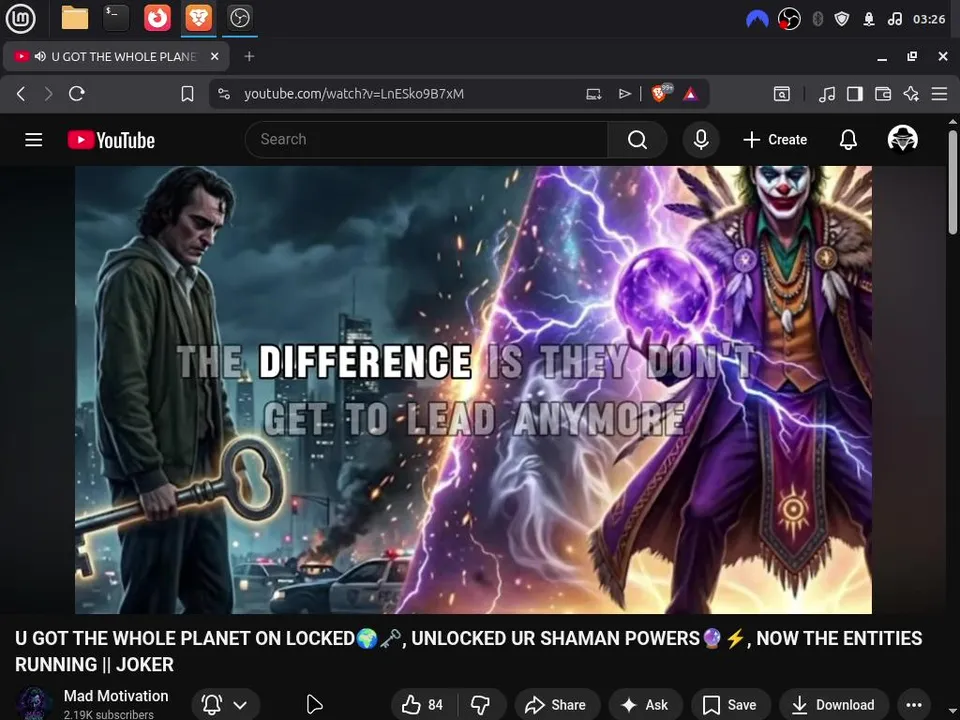Go forward in browser history
The image size is (960, 720).
click(48, 94)
